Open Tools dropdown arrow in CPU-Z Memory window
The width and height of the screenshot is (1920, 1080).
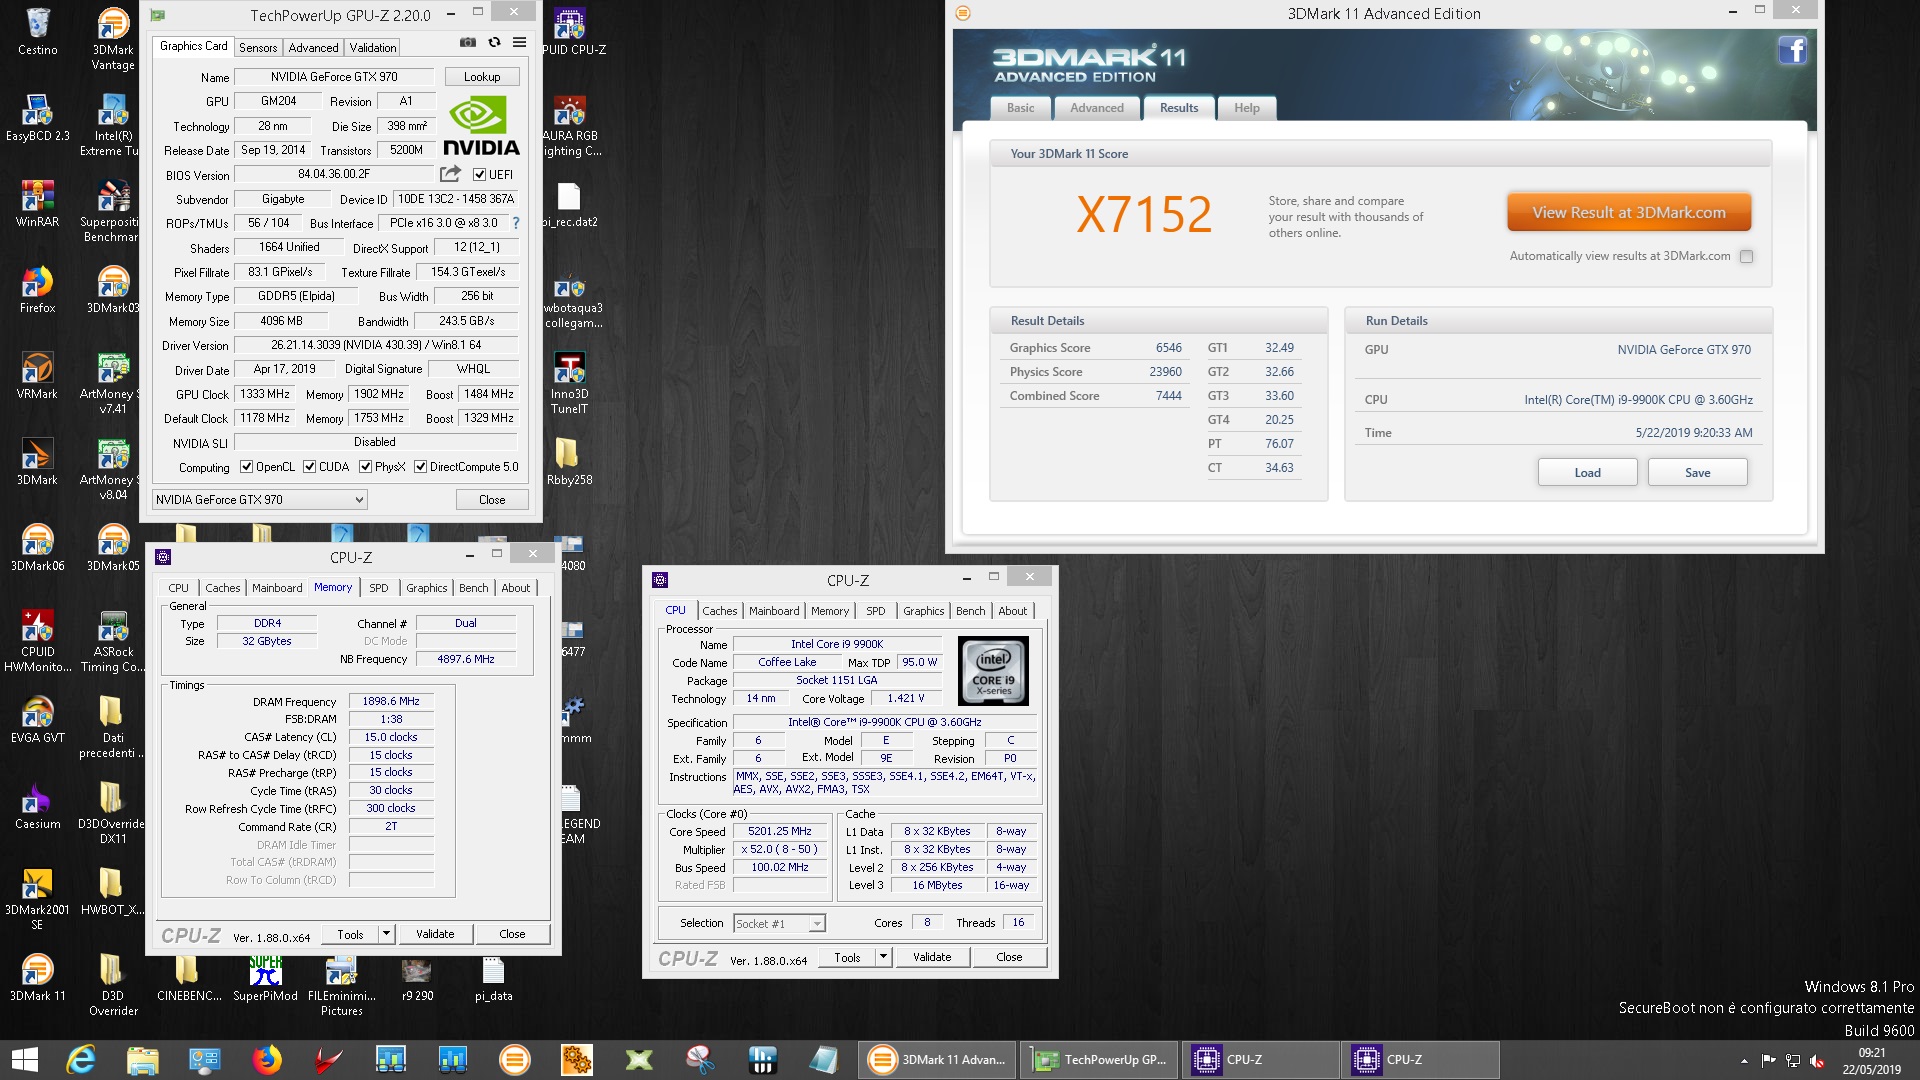[x=386, y=934]
